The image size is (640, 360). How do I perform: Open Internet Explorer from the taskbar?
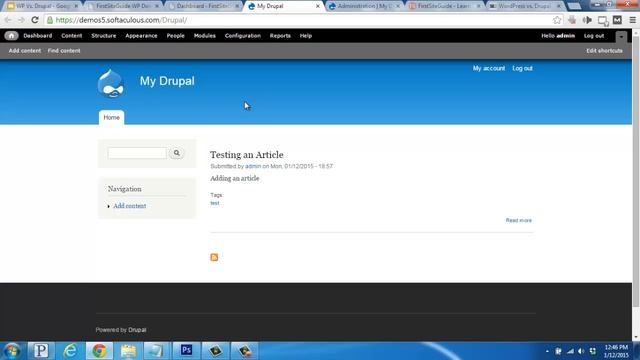pyautogui.click(x=70, y=351)
